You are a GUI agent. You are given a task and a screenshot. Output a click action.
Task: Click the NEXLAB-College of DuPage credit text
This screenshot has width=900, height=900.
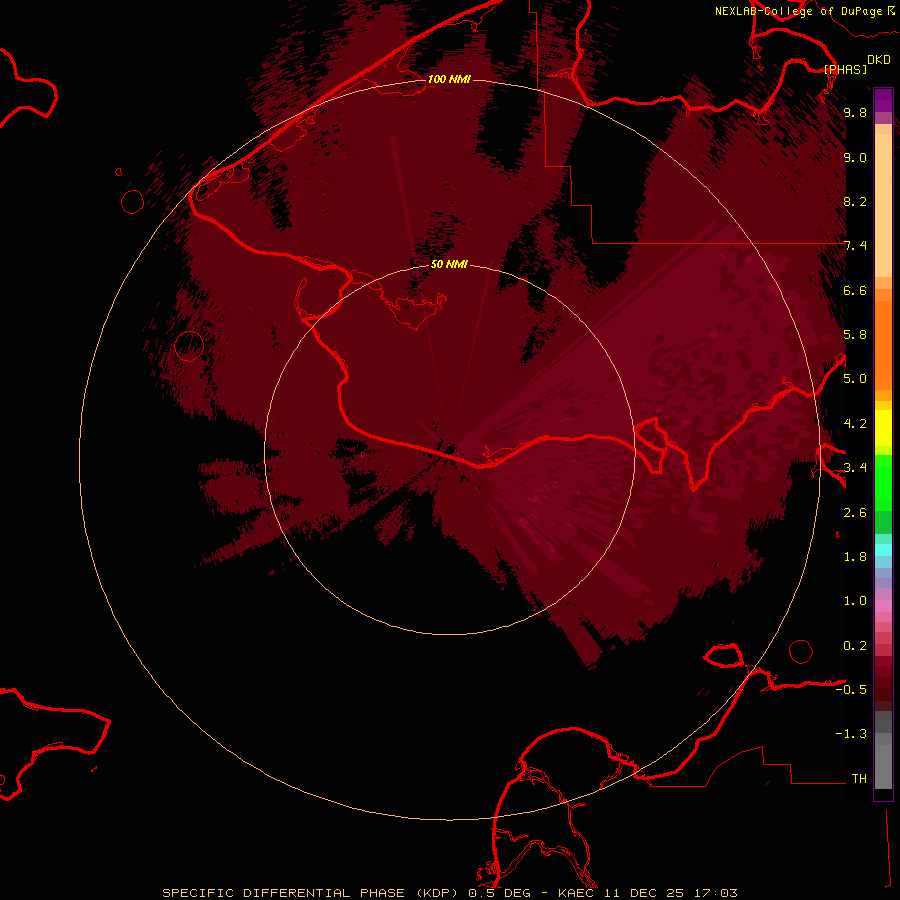798,11
